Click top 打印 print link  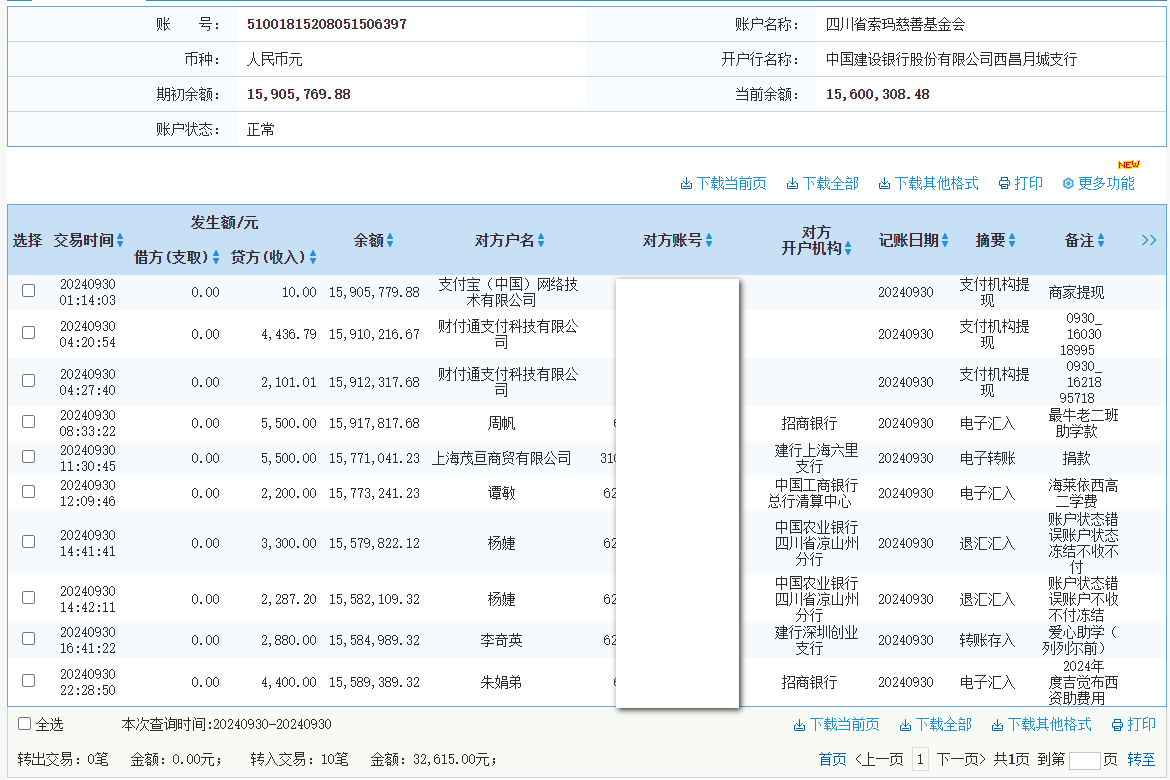1021,184
